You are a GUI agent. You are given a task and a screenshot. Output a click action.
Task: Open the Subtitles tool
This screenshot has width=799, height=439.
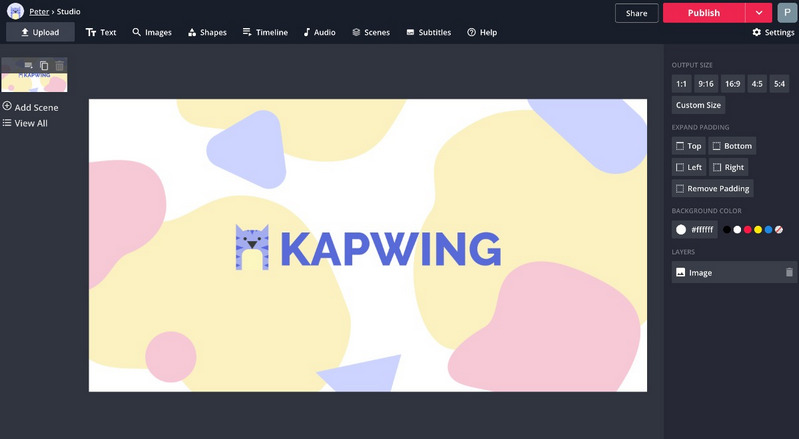[x=429, y=32]
